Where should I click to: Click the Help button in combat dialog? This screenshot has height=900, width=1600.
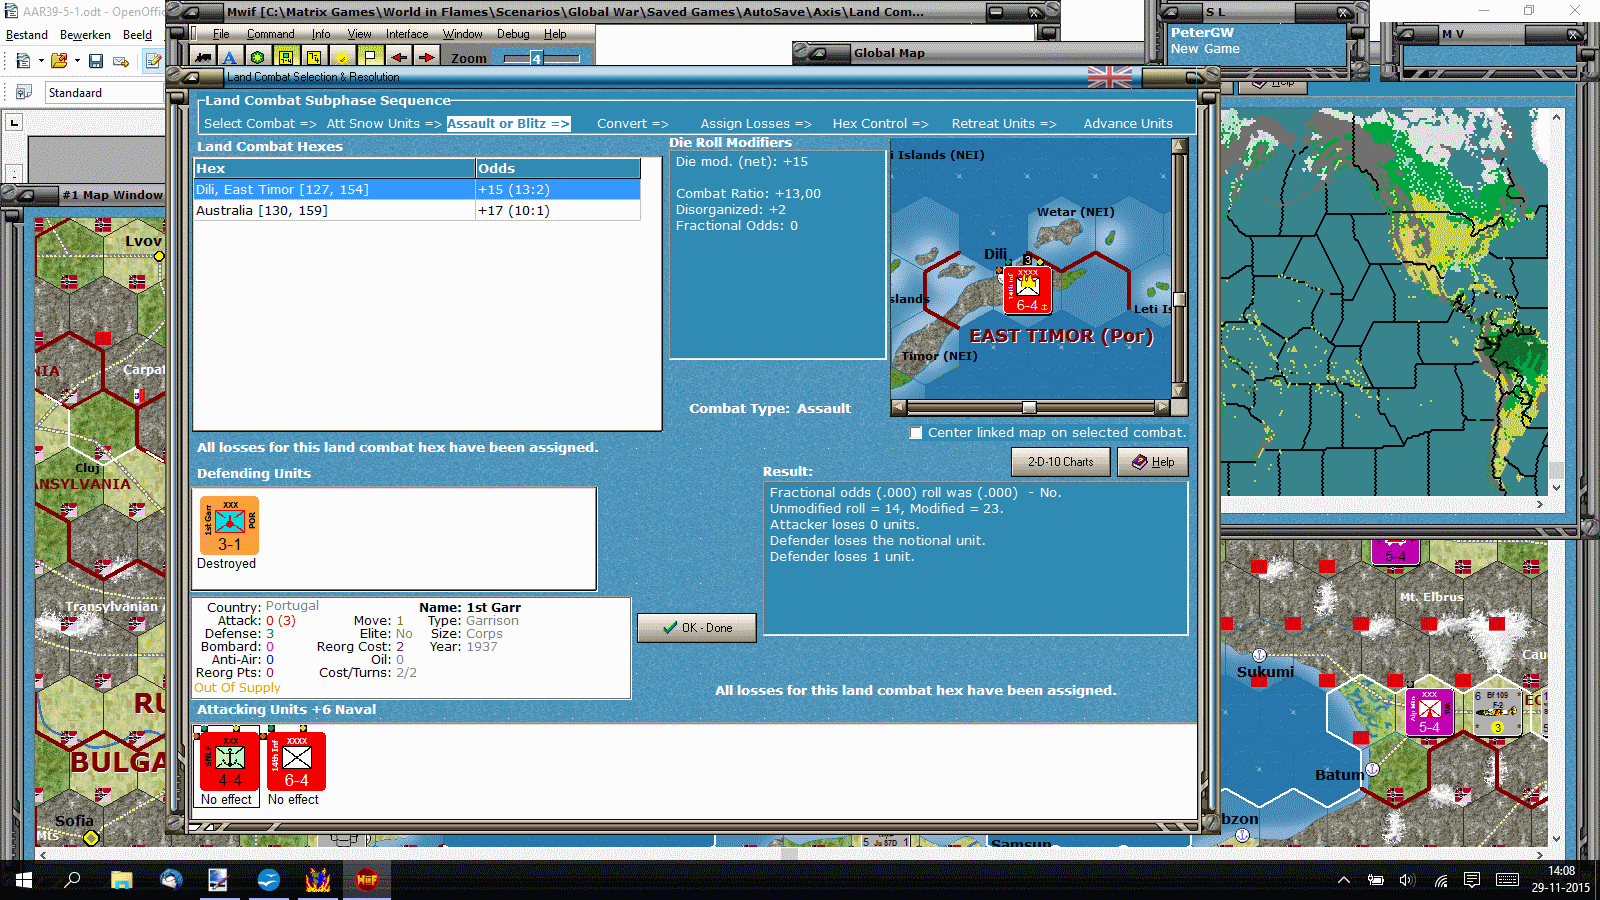[1153, 462]
